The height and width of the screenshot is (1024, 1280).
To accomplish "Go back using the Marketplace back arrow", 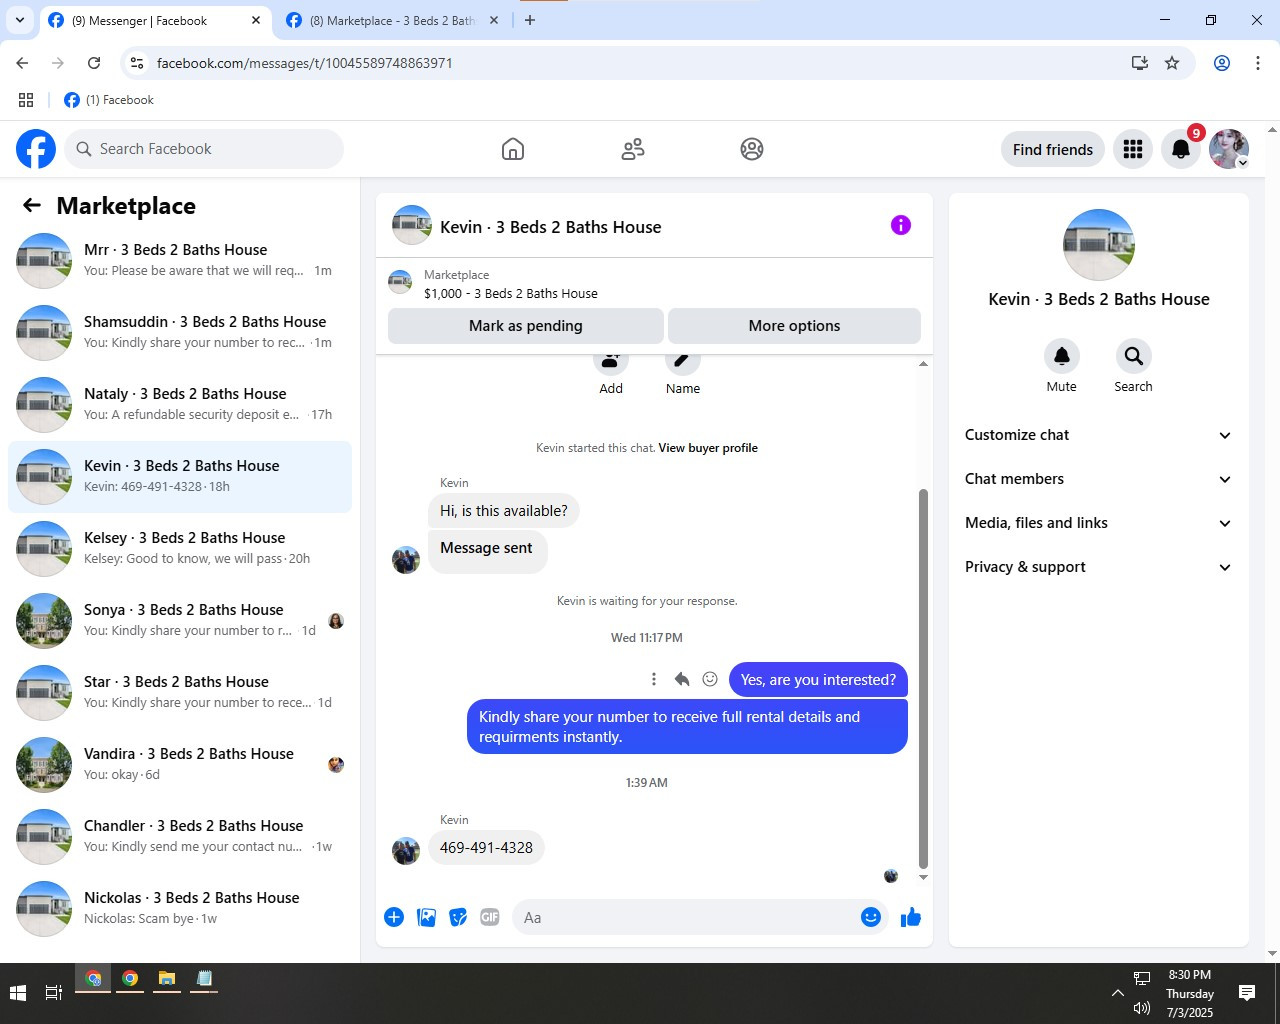I will [32, 205].
